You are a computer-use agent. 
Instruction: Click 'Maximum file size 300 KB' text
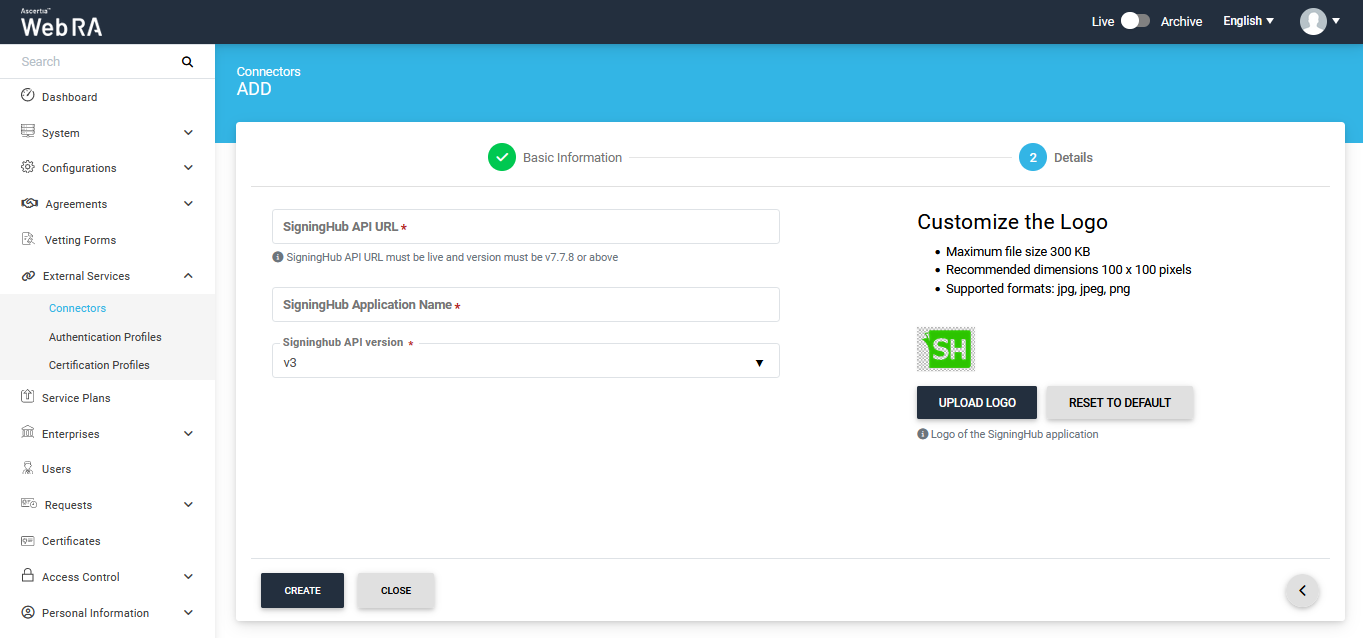[x=1018, y=251]
